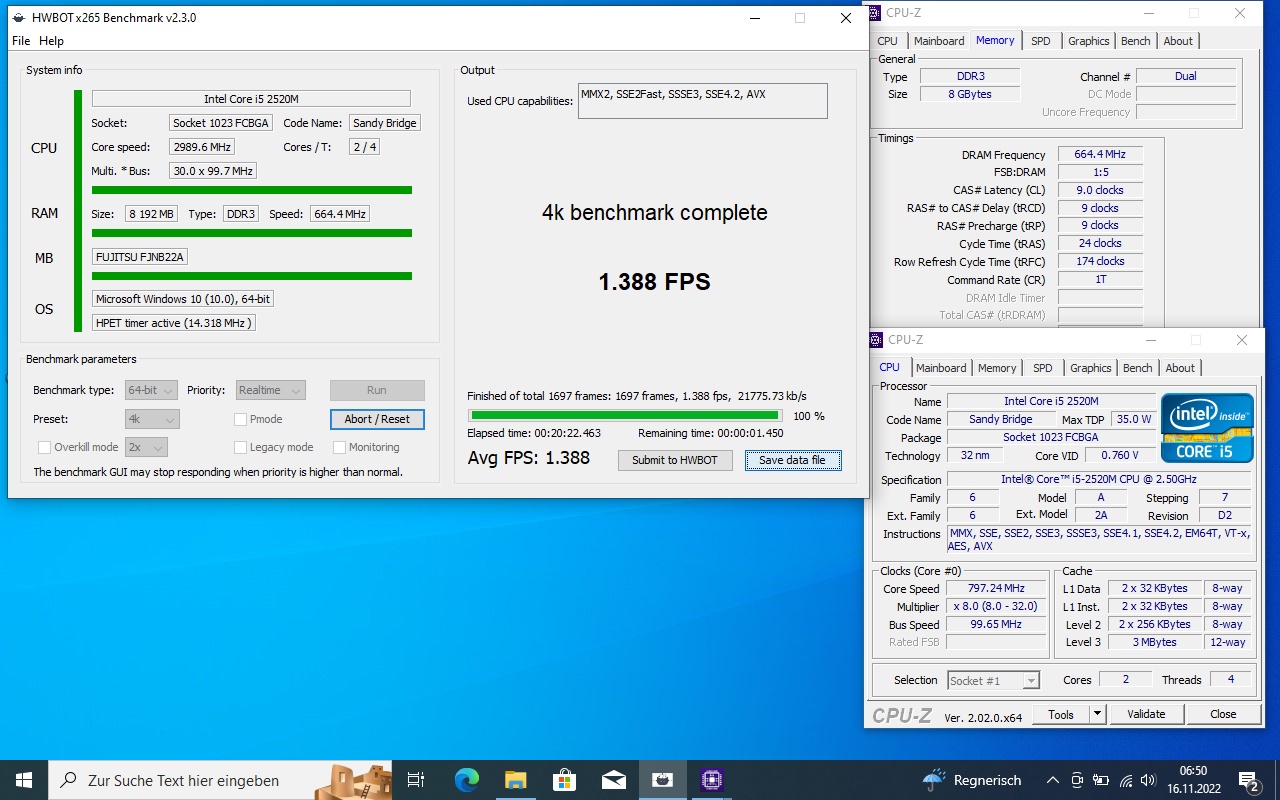The image size is (1280, 800).
Task: Toggle the Monitoring checkbox
Action: pos(340,447)
